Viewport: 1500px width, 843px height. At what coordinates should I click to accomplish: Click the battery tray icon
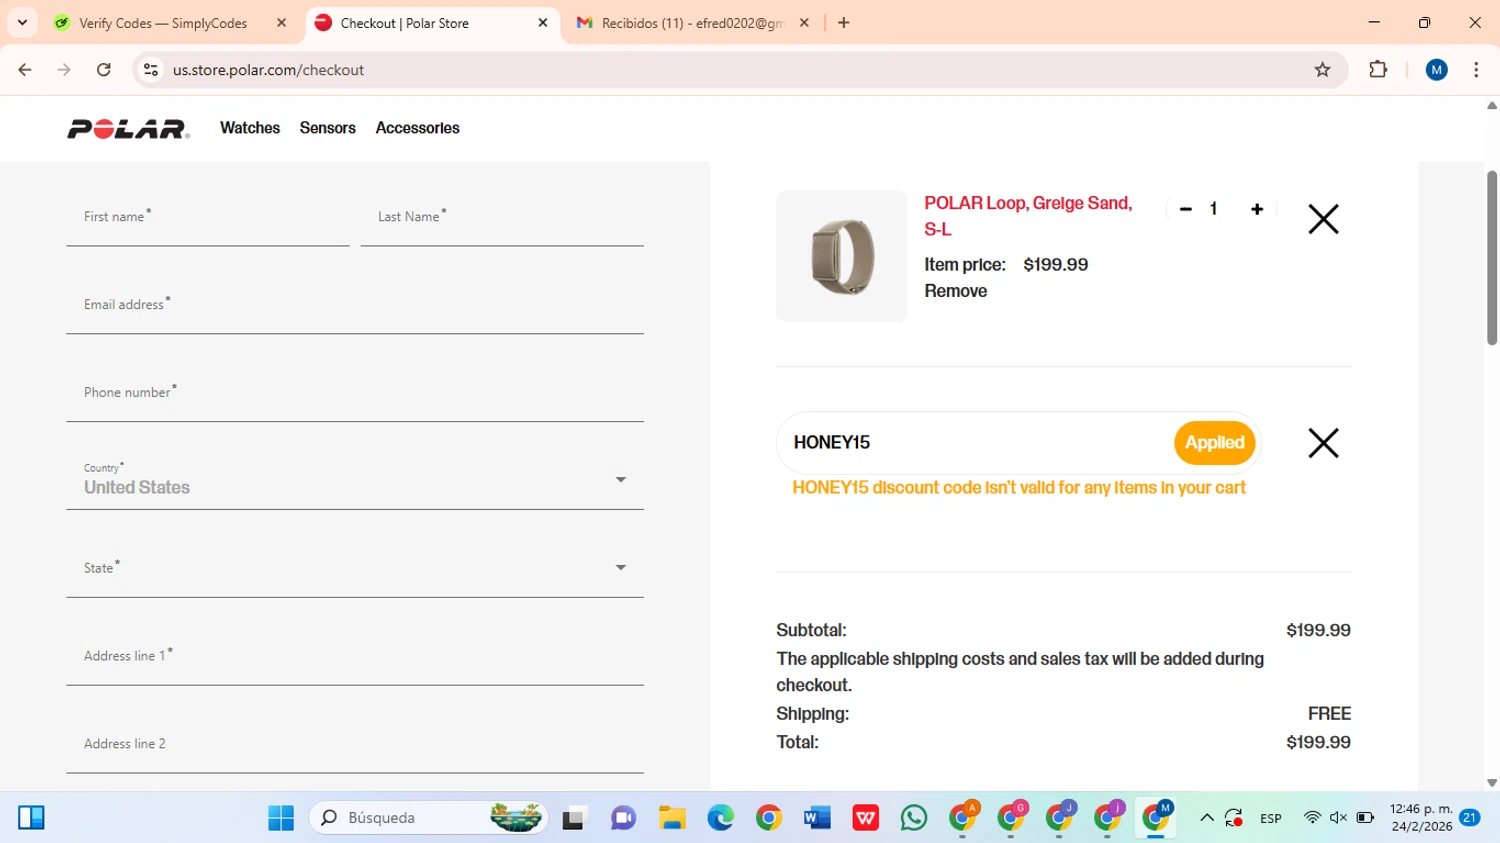1365,818
